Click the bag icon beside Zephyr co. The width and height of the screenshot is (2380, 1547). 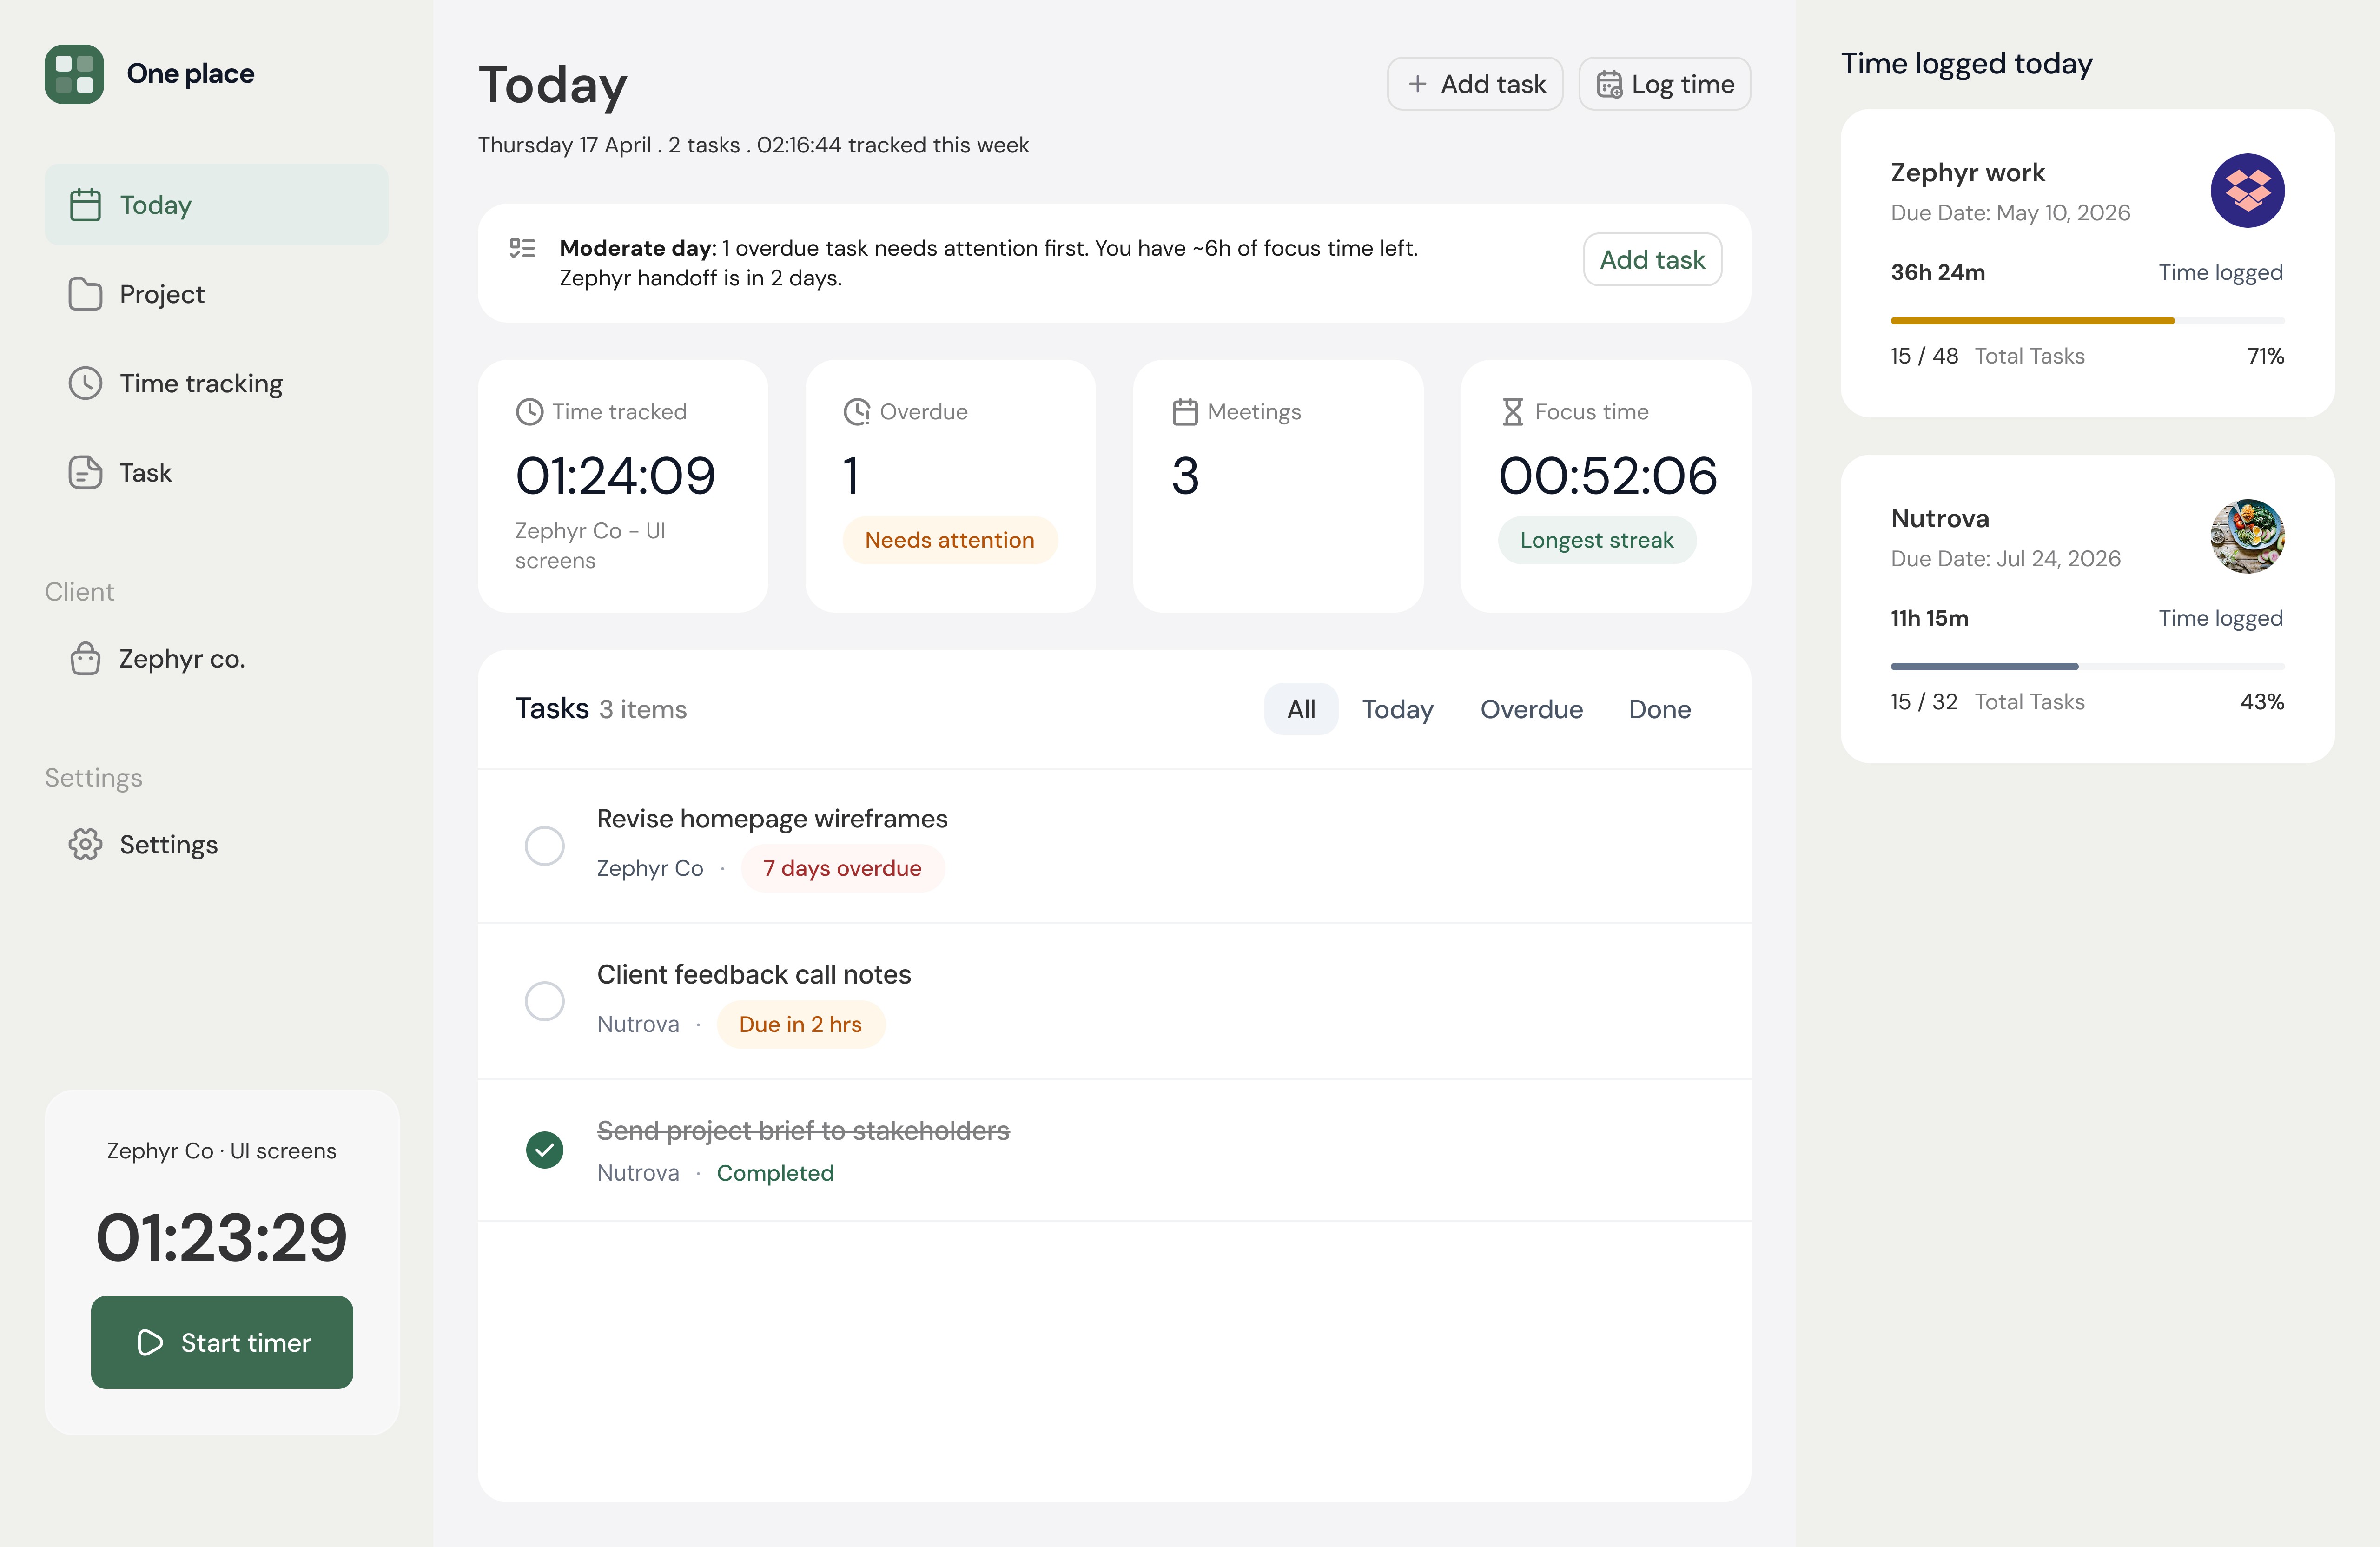[85, 658]
